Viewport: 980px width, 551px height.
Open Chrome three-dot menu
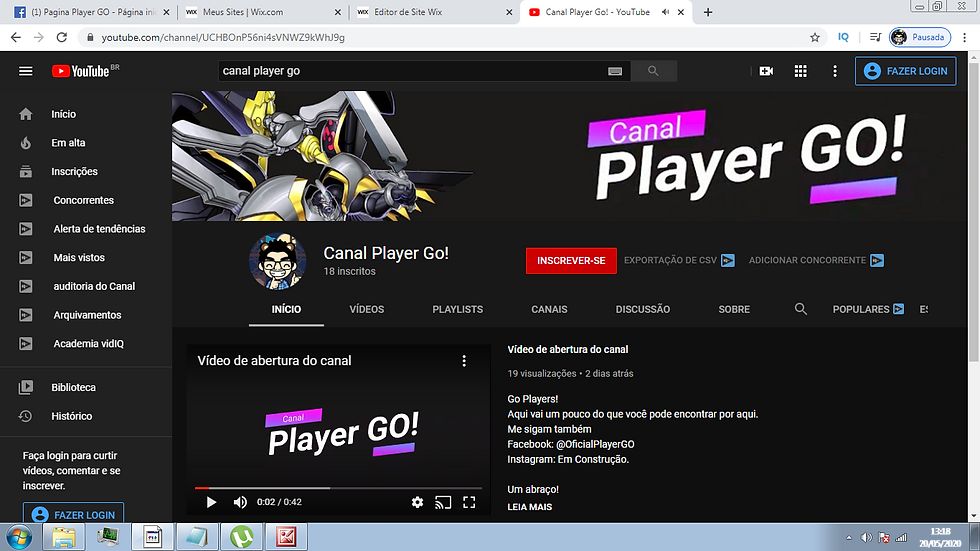point(965,37)
